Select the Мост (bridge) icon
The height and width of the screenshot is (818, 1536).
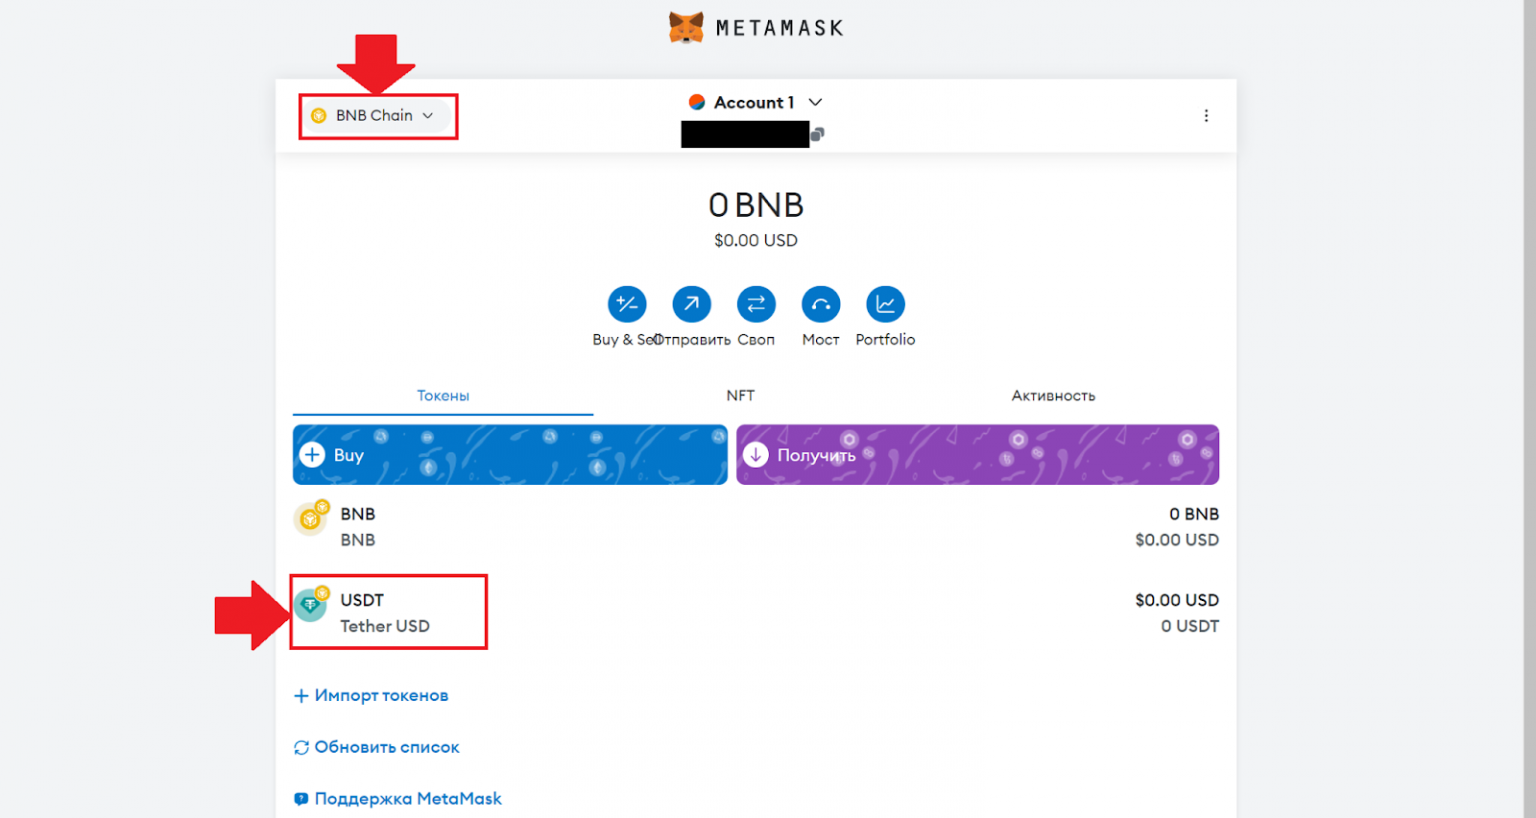[820, 304]
